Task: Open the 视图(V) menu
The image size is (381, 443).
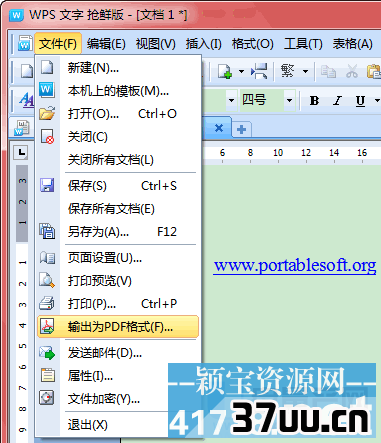Action: pyautogui.click(x=155, y=44)
